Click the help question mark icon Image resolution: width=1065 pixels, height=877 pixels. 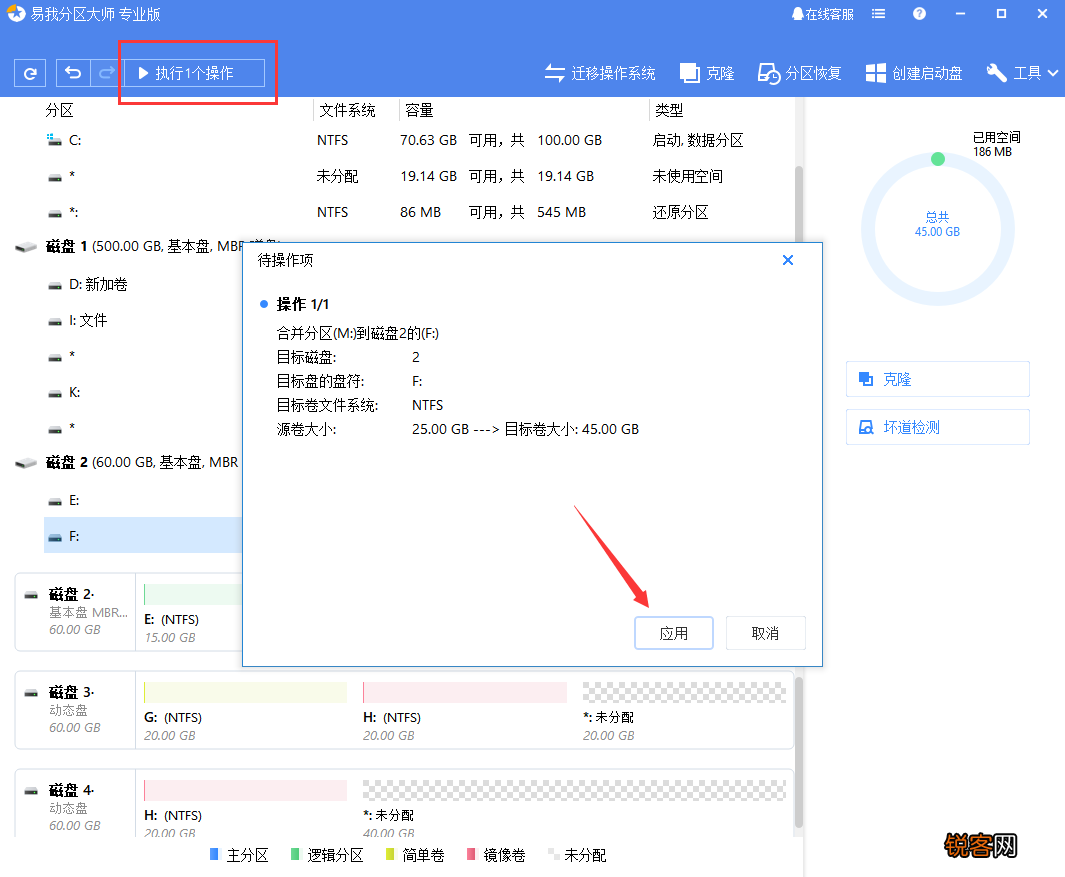[919, 14]
